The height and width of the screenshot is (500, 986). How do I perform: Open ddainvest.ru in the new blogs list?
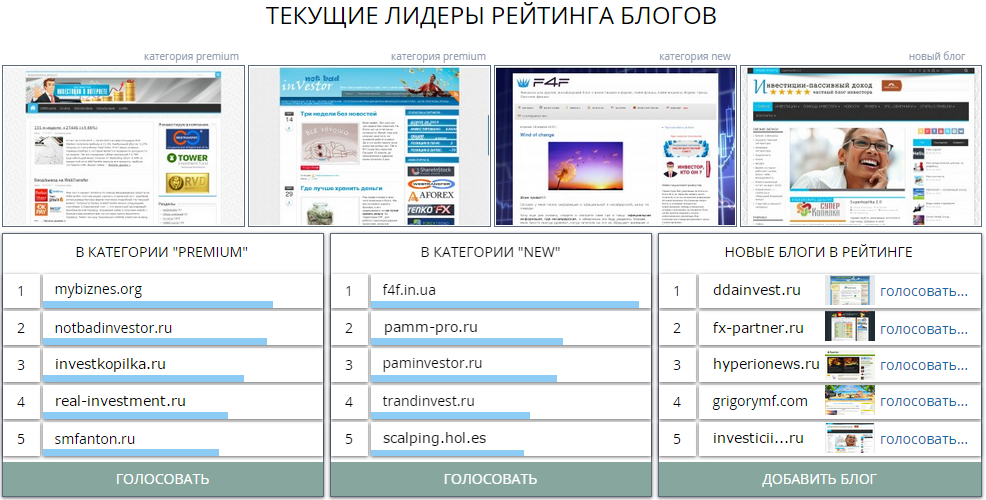pyautogui.click(x=756, y=290)
